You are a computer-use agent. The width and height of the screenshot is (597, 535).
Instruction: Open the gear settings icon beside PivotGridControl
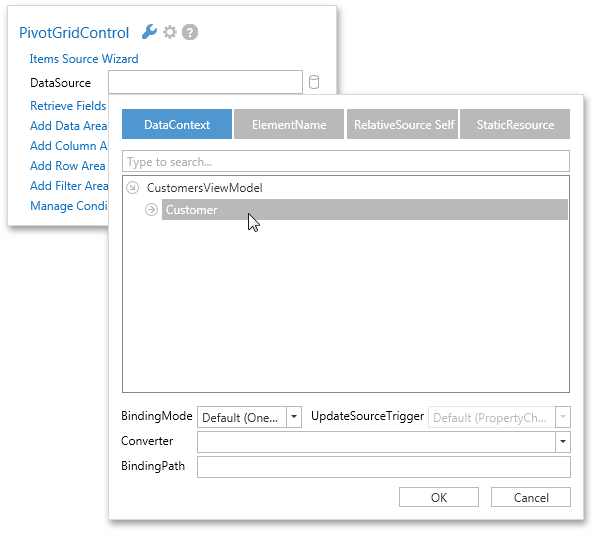pyautogui.click(x=170, y=32)
